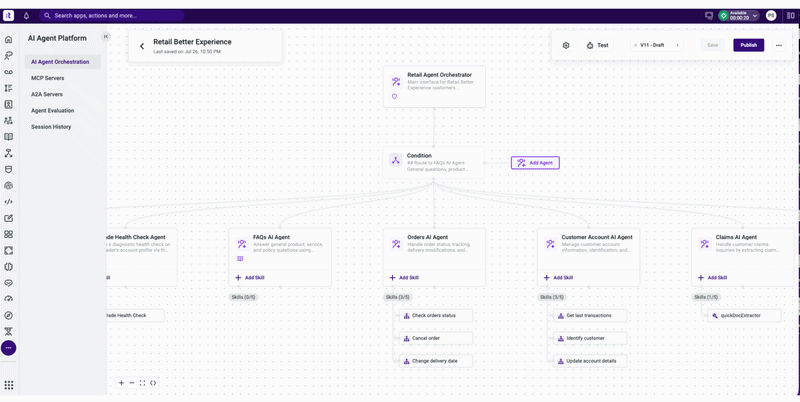800x402 pixels.
Task: Collapse Skills (1/5) under Claims AI Agent
Action: click(706, 297)
